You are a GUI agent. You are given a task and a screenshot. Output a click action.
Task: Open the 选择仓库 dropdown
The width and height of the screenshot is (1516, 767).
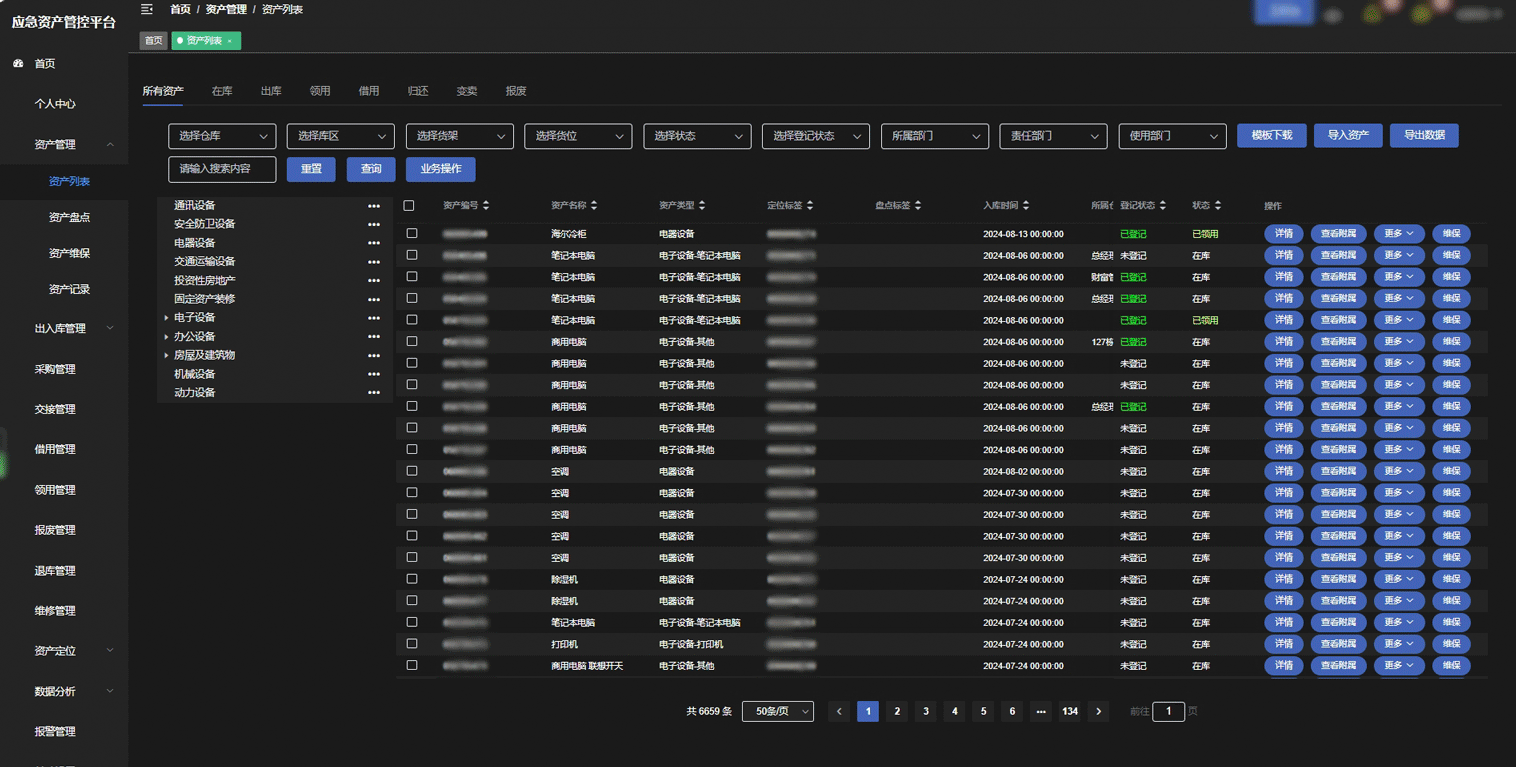coord(222,136)
